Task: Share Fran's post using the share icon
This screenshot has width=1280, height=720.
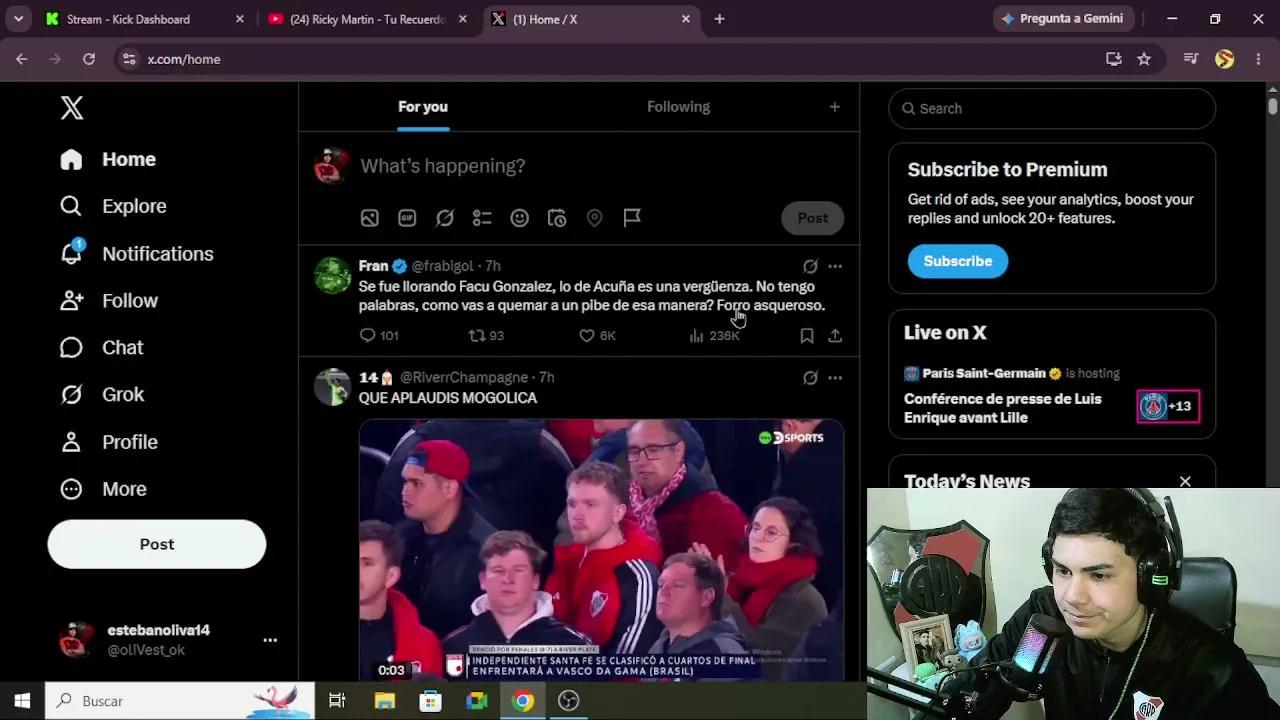Action: pos(835,336)
